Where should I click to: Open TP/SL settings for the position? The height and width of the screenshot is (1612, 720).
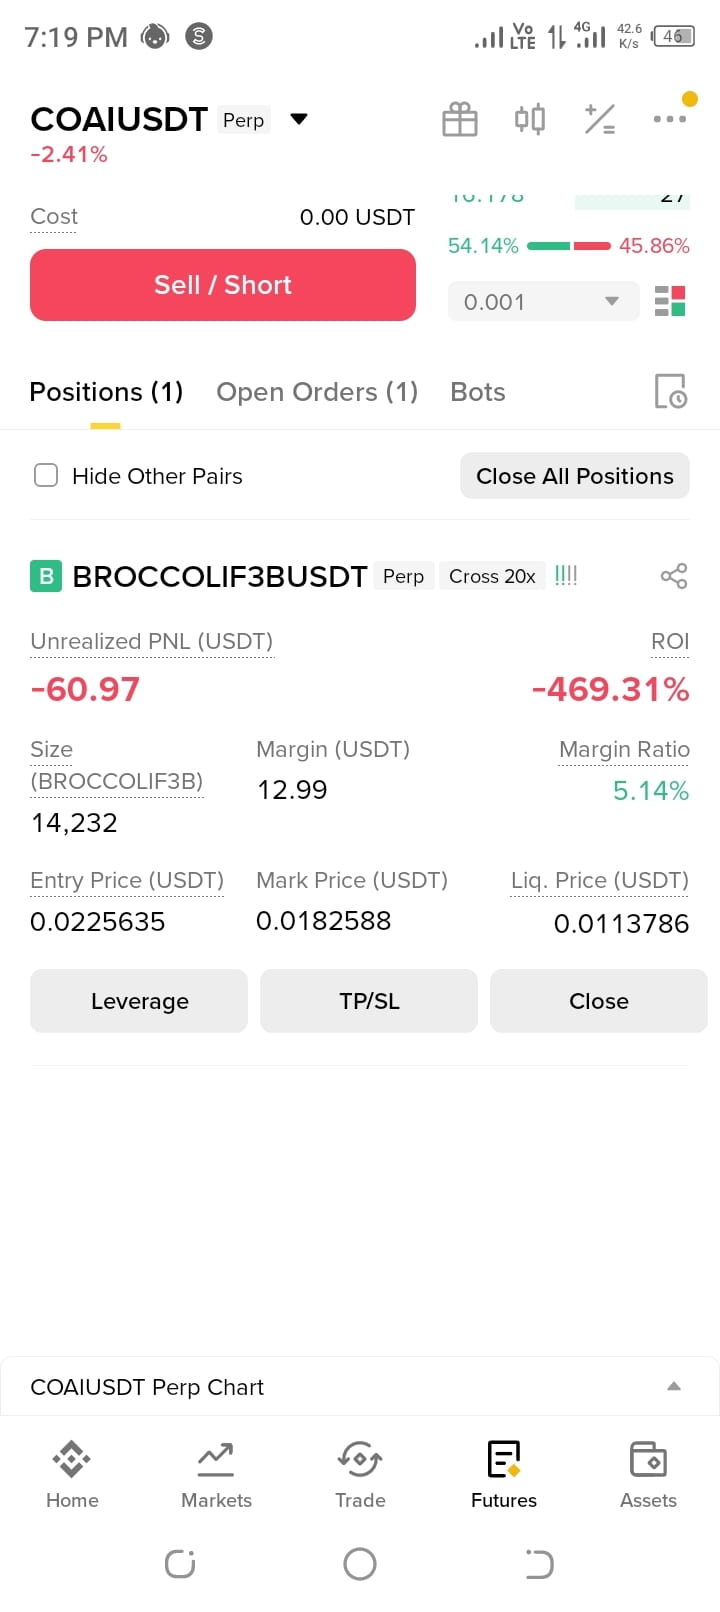click(x=369, y=1001)
